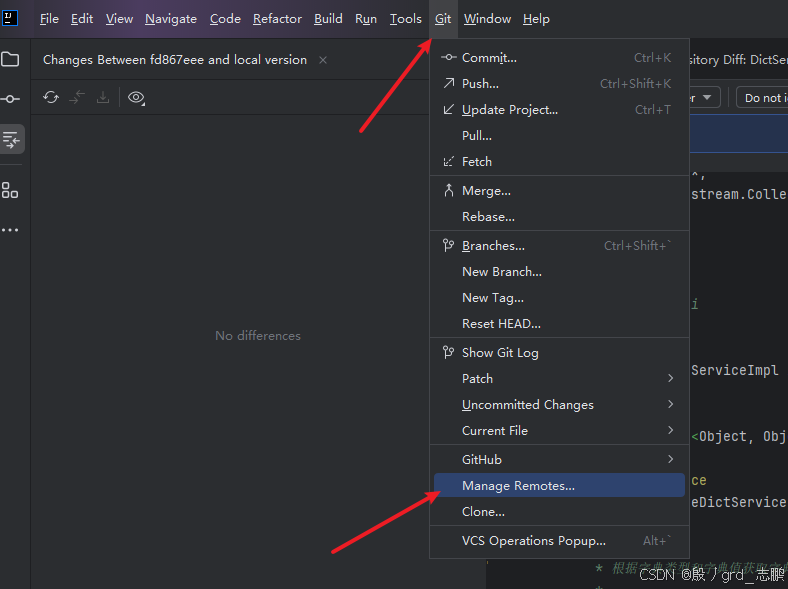This screenshot has width=788, height=589.
Task: Open the Refactor menu
Action: tap(277, 19)
